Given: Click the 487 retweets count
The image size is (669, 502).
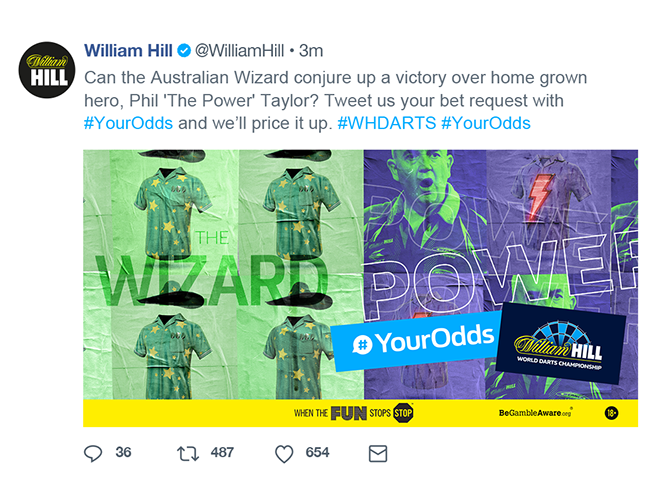Looking at the screenshot, I should tap(222, 452).
